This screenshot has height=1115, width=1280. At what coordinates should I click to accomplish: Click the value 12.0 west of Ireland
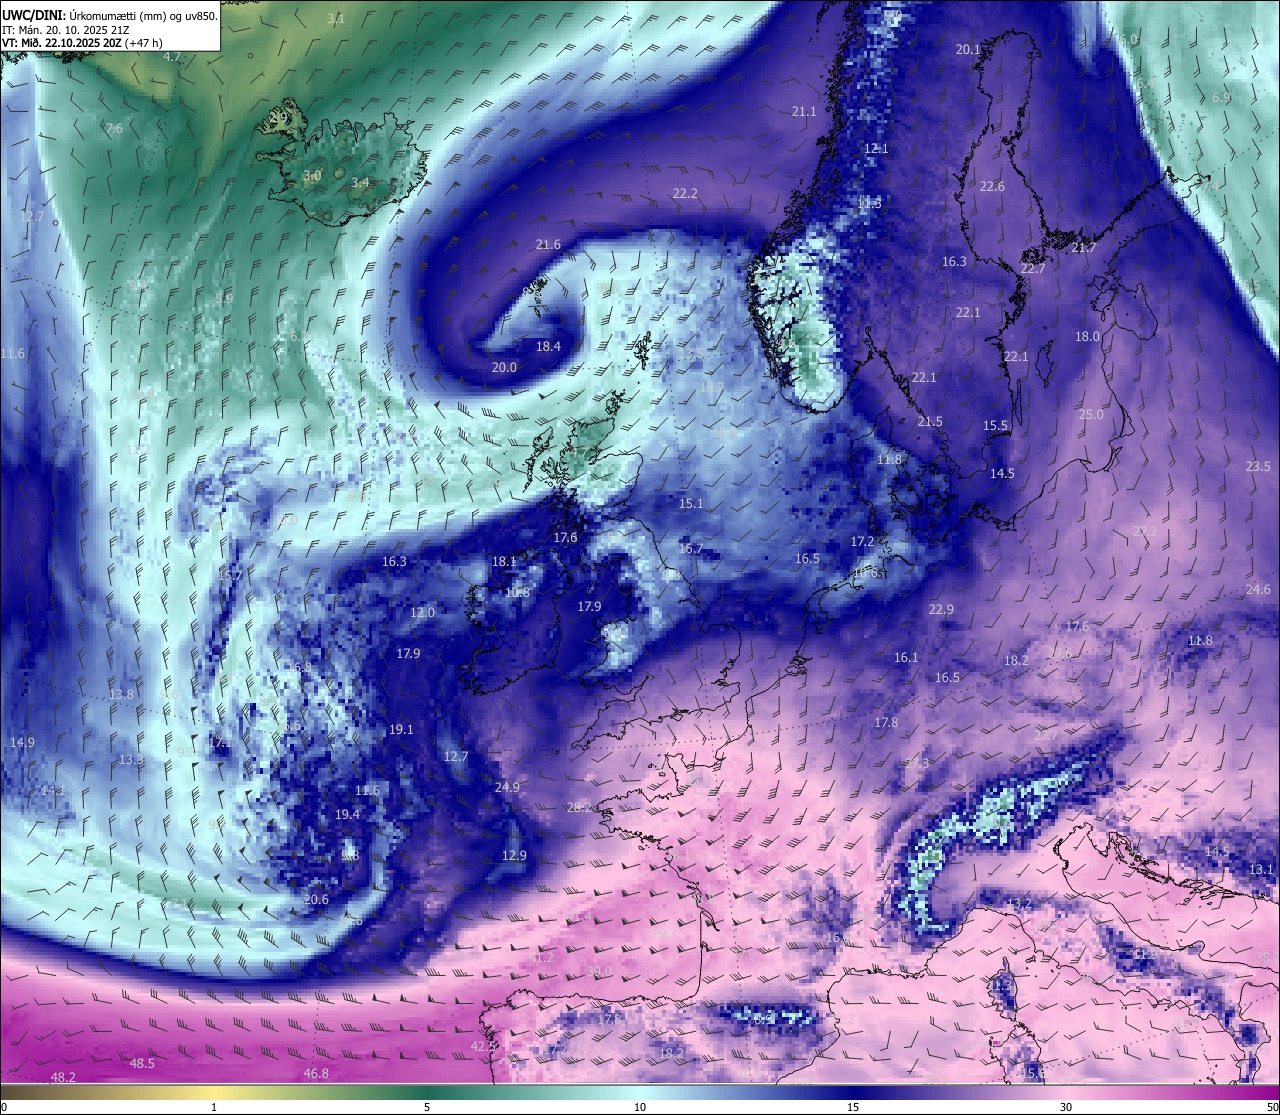tap(422, 612)
